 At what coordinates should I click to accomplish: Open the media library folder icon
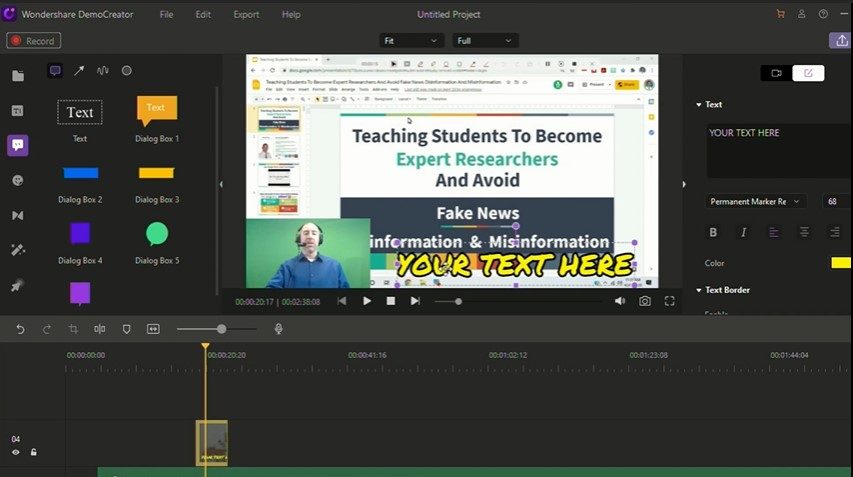pyautogui.click(x=18, y=76)
